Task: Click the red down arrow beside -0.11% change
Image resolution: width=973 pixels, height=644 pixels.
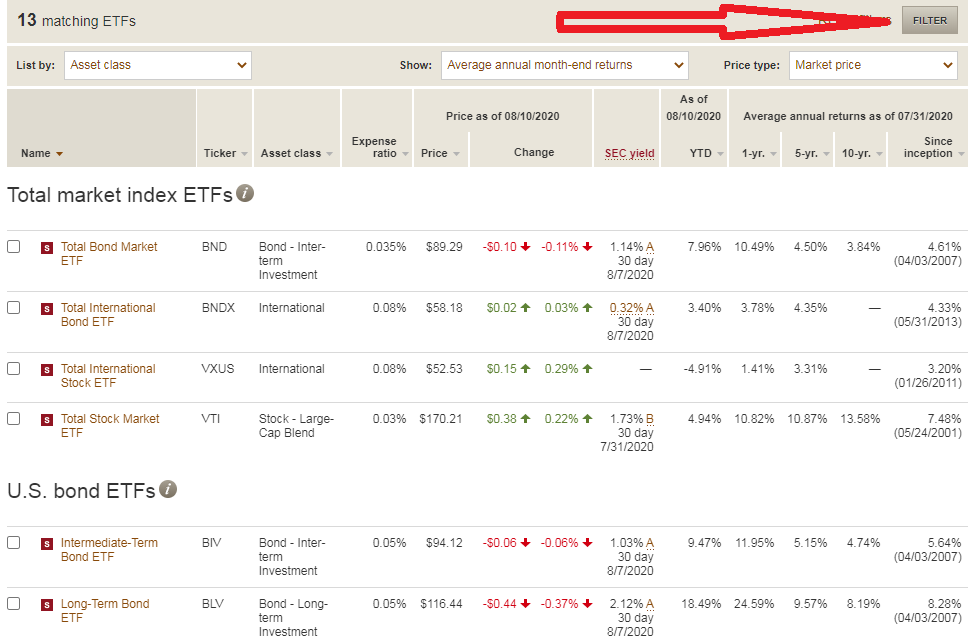Action: [588, 247]
